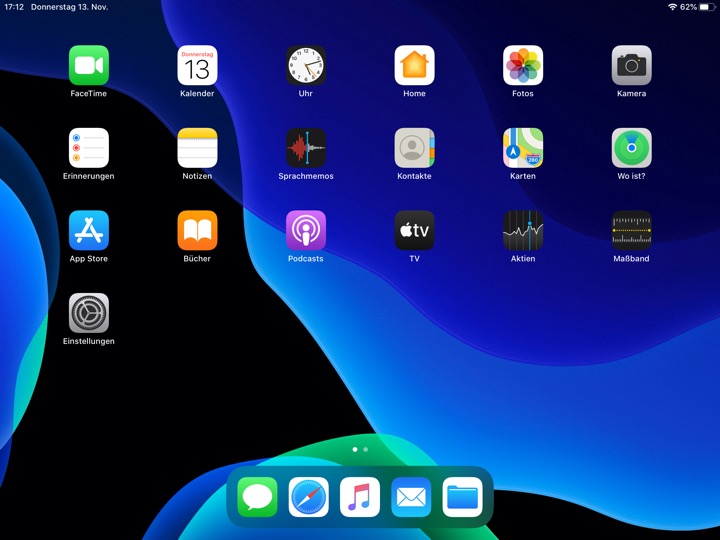720x540 pixels.
Task: Launch the Podcasts app
Action: (x=306, y=231)
